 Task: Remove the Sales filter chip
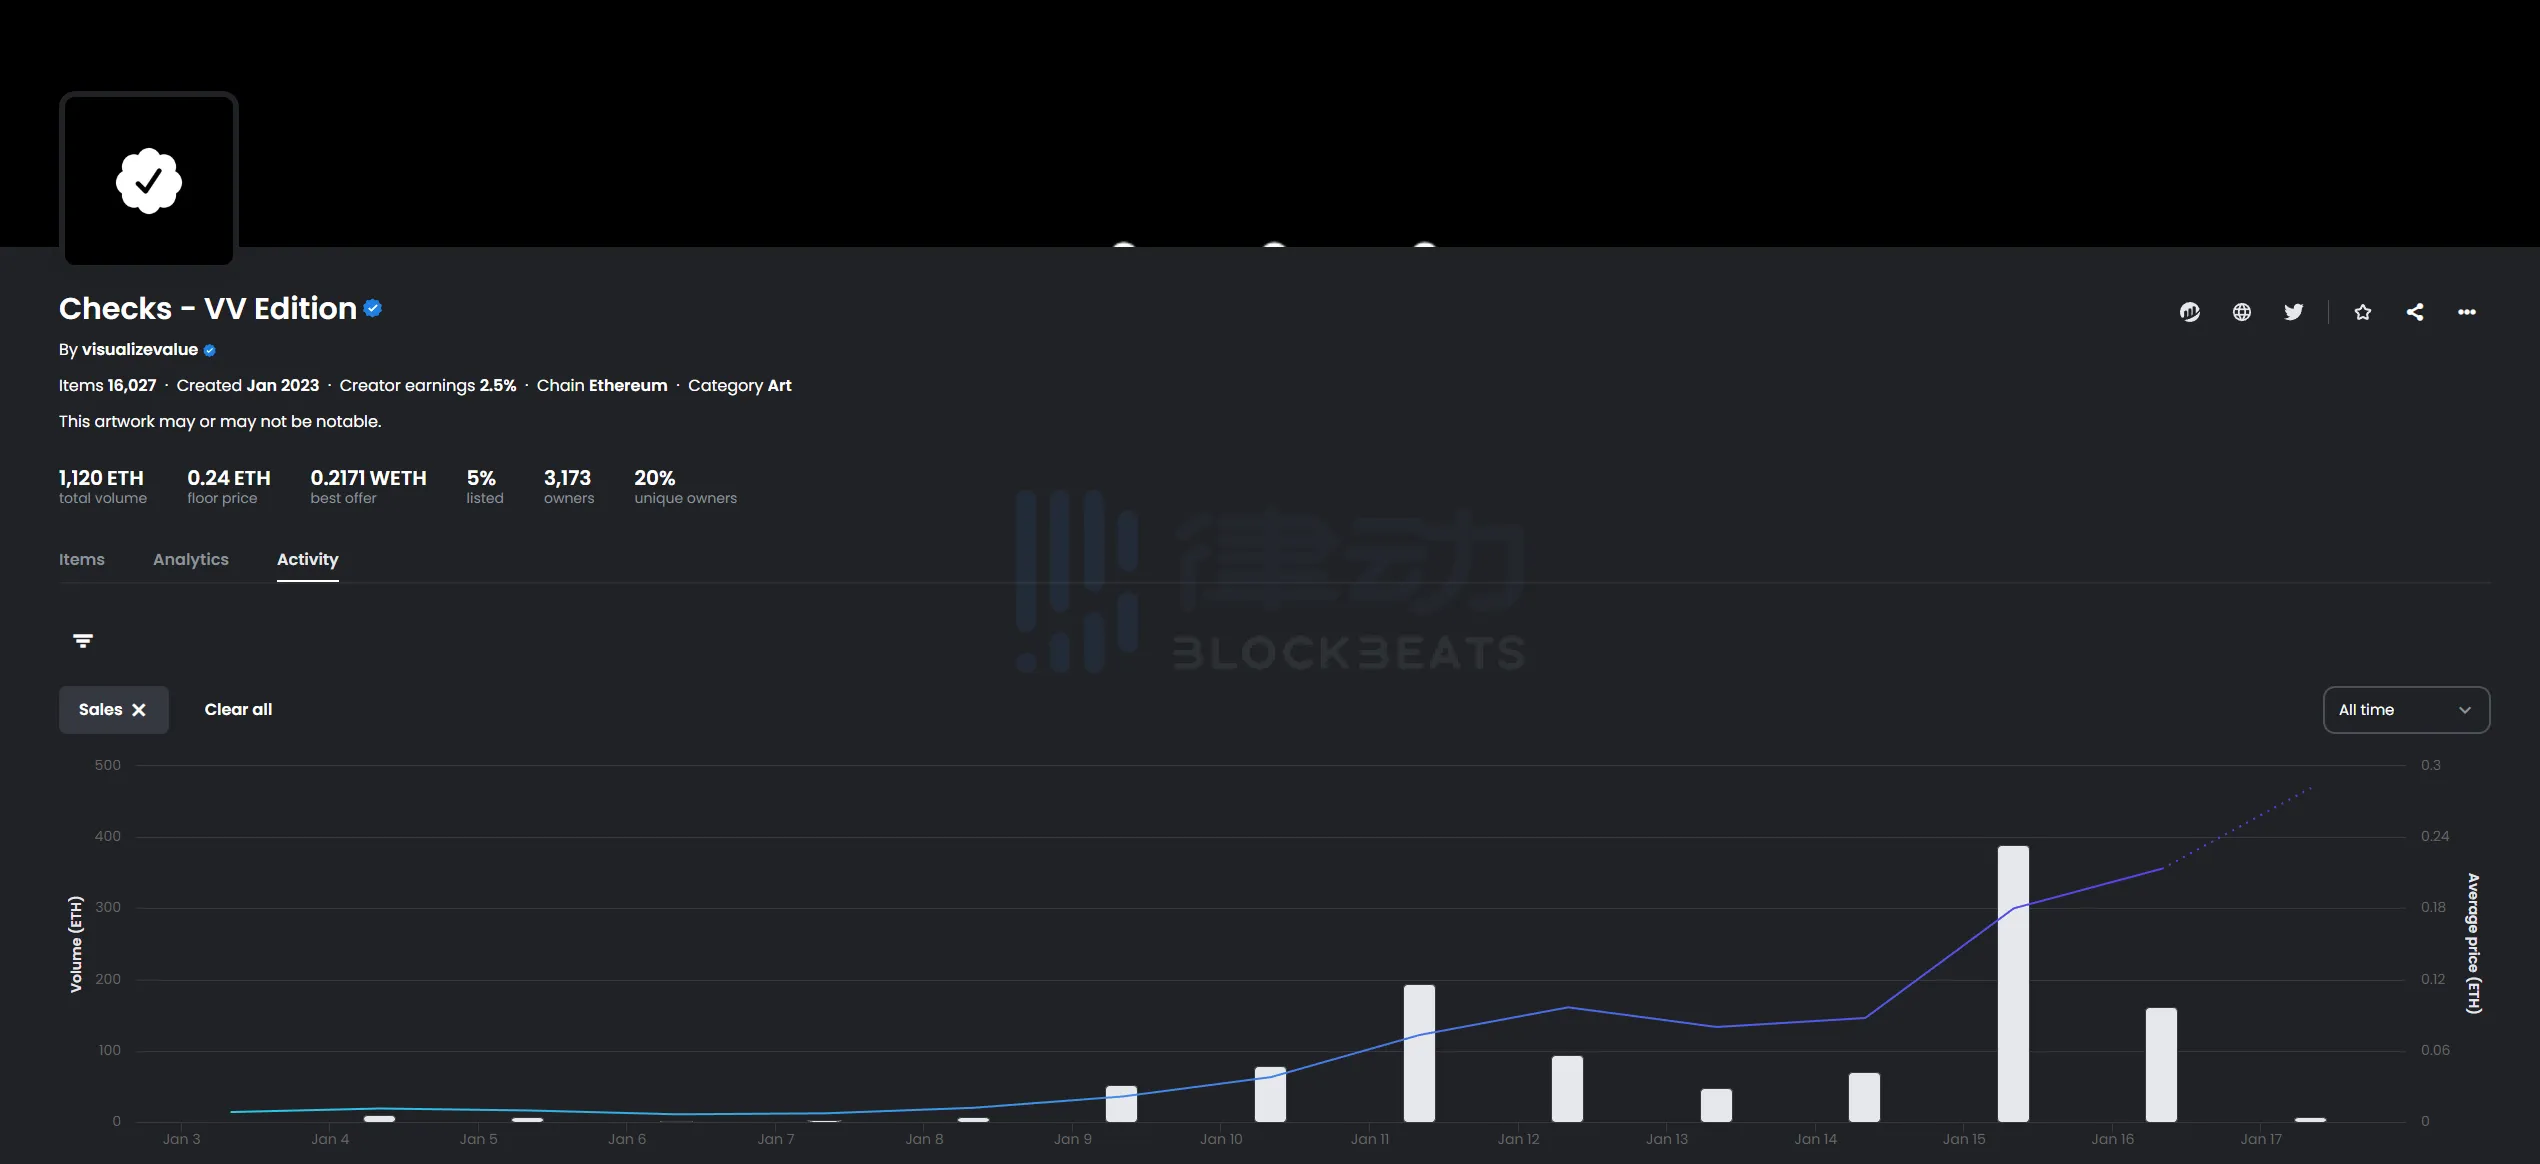point(139,710)
